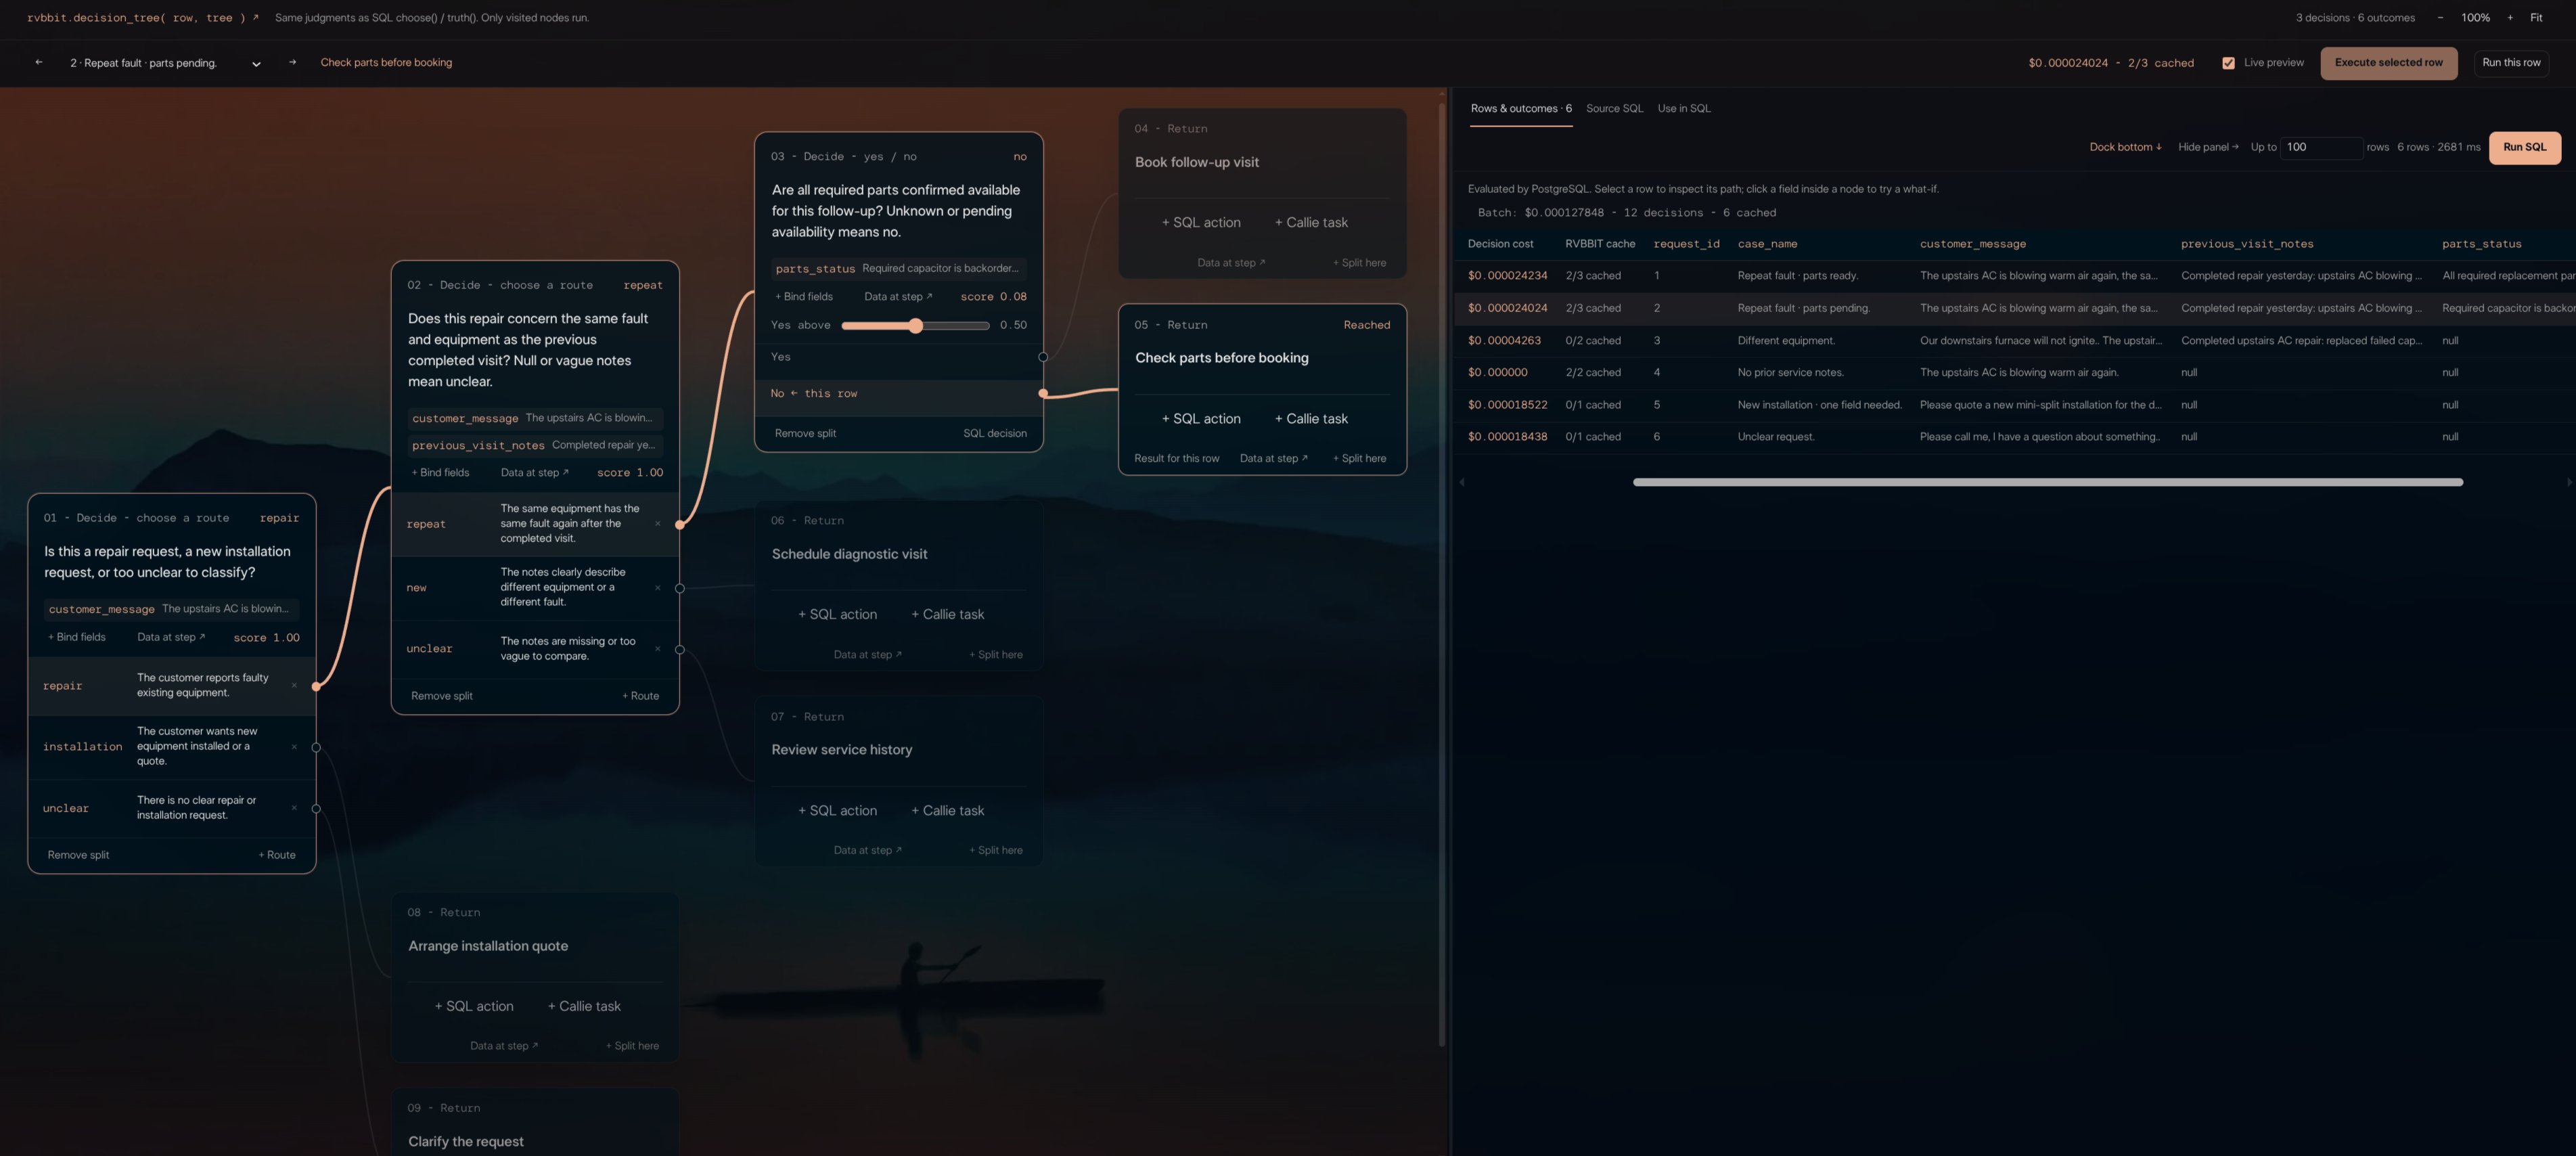
Task: Remove the 'unclear' route in node 02
Action: pos(657,649)
